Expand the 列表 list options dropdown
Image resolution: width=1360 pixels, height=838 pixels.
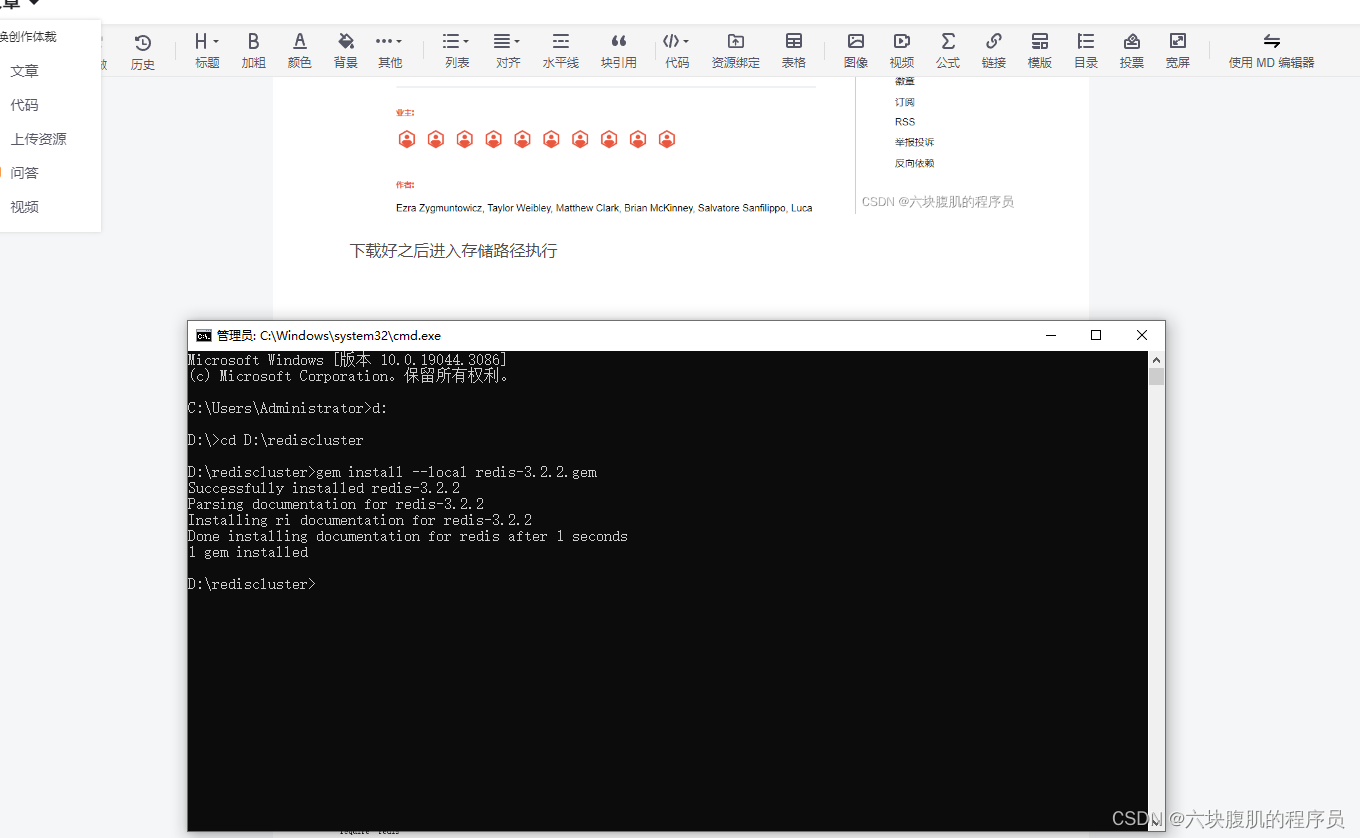(456, 48)
